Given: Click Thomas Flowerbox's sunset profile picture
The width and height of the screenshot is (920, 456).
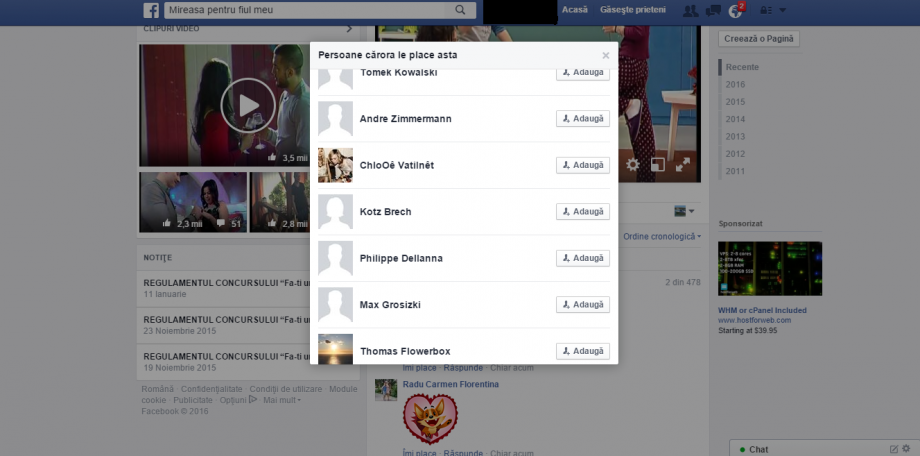Looking at the screenshot, I should pos(336,349).
